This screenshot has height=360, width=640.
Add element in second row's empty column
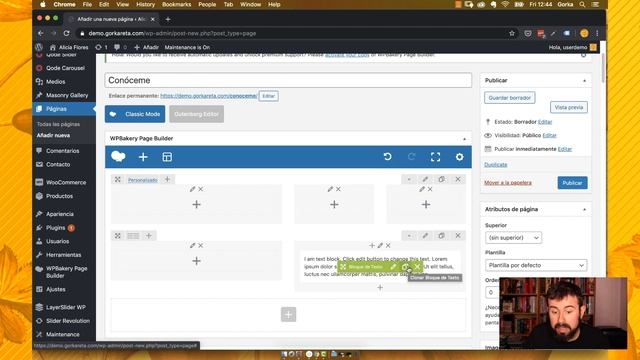pyautogui.click(x=196, y=261)
